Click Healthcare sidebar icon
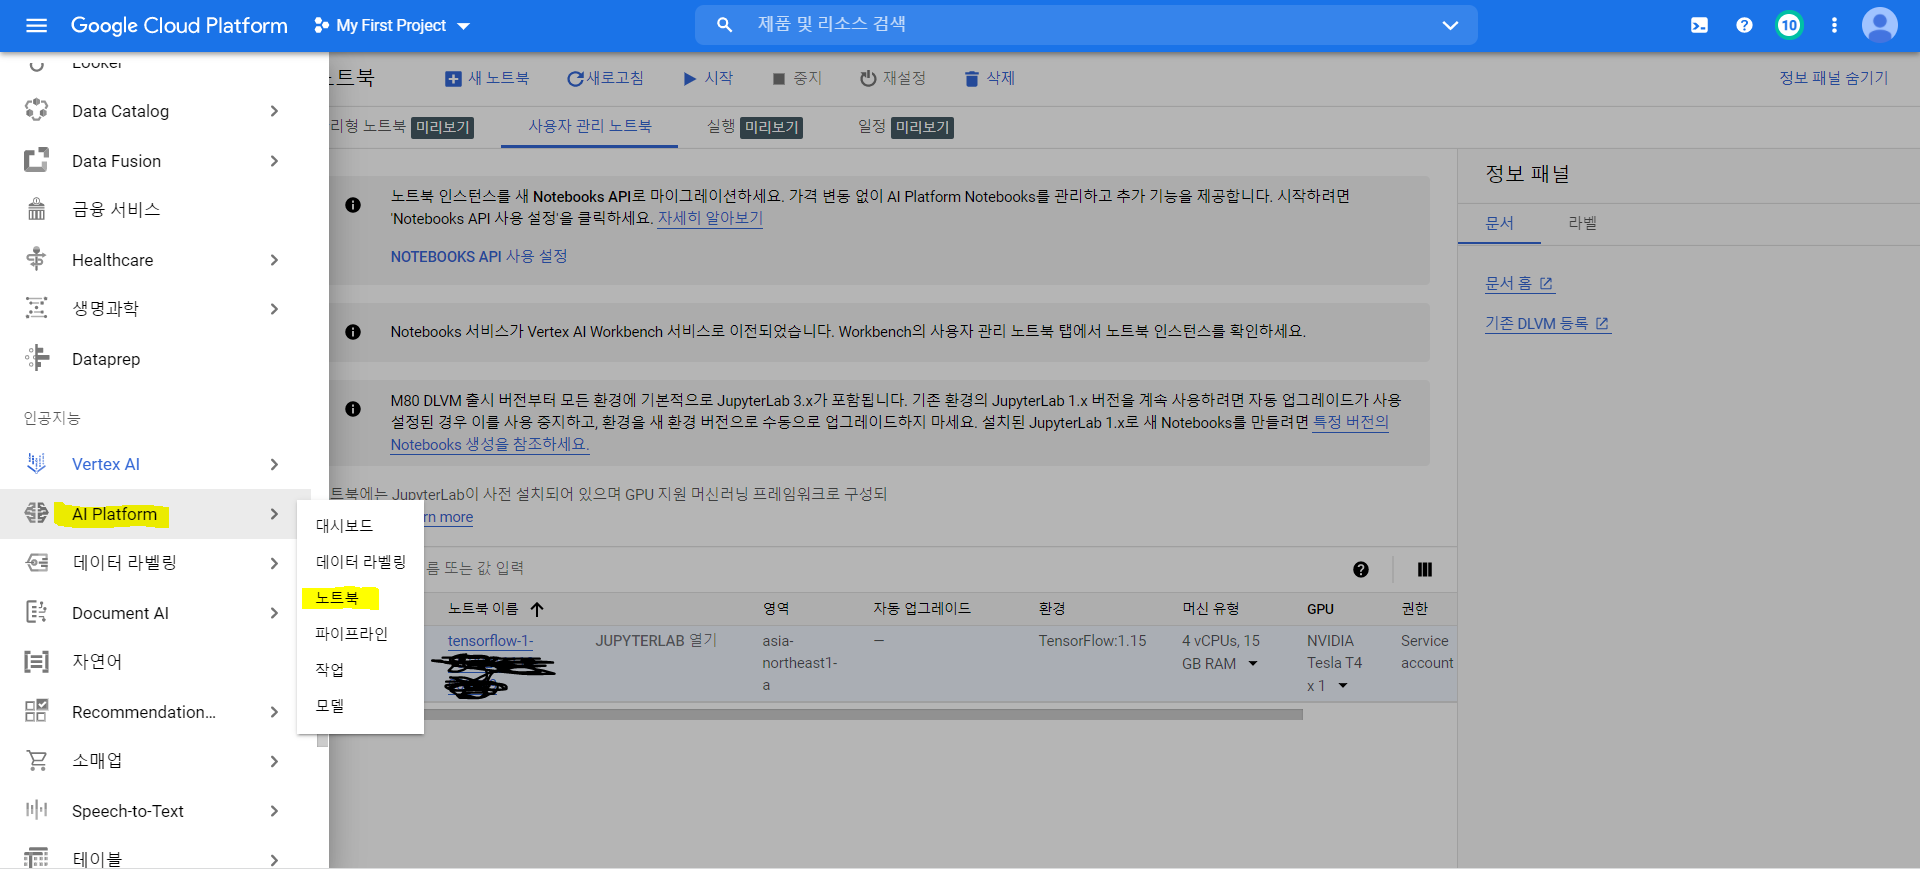1920x869 pixels. 37,259
